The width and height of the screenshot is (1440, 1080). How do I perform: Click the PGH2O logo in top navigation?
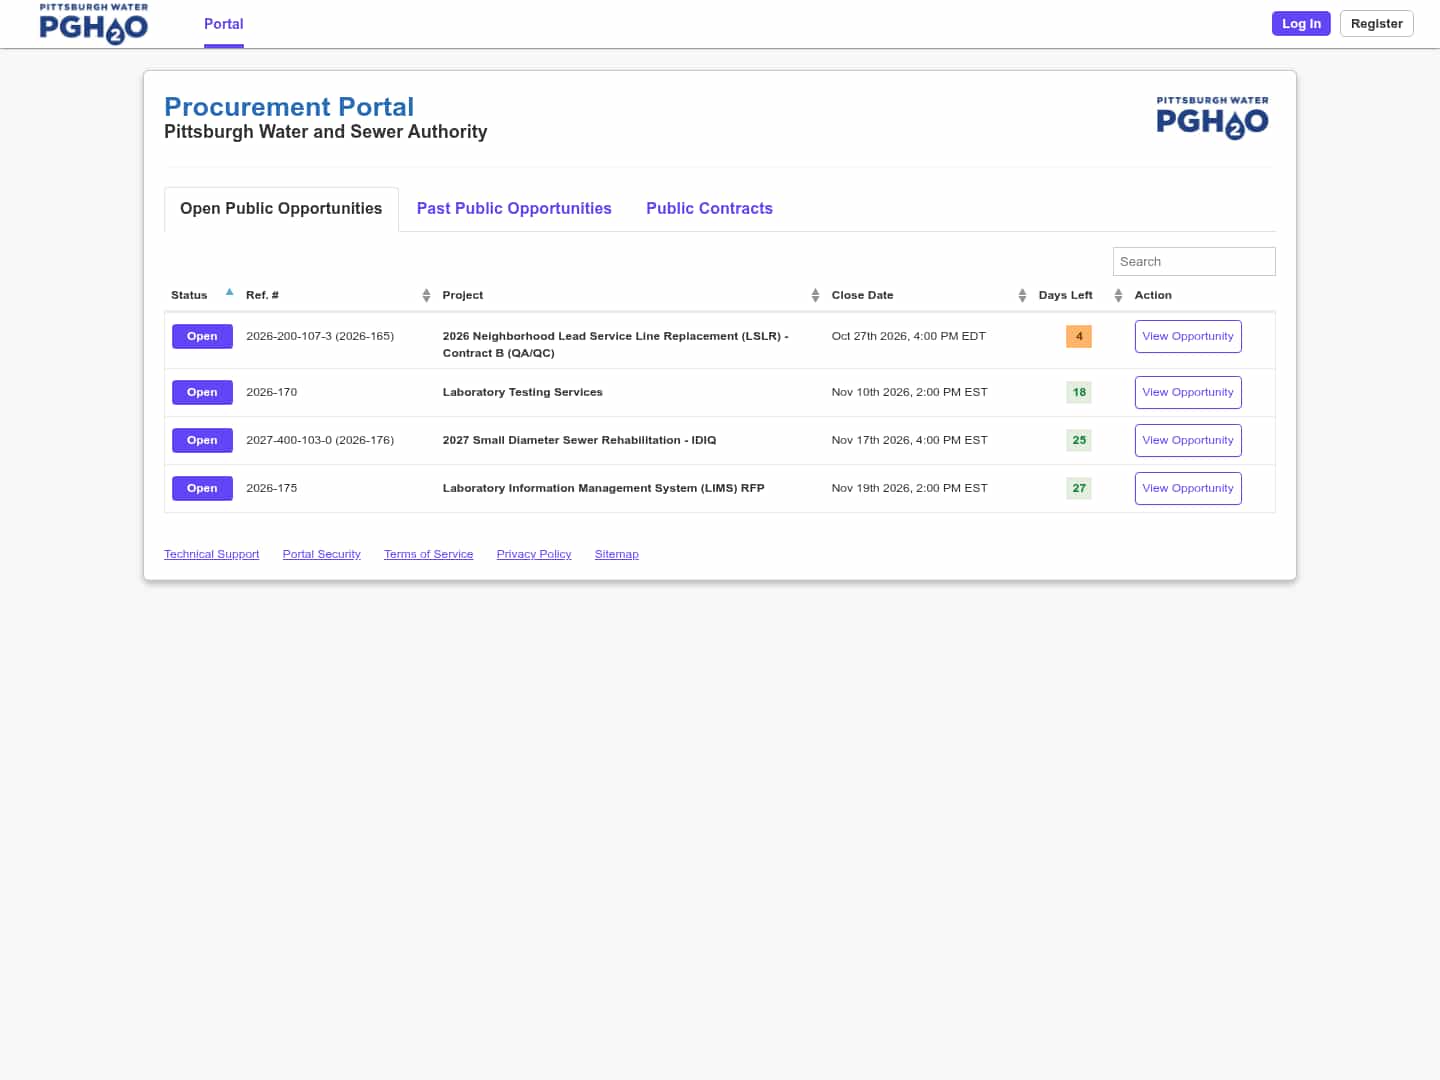tap(94, 24)
